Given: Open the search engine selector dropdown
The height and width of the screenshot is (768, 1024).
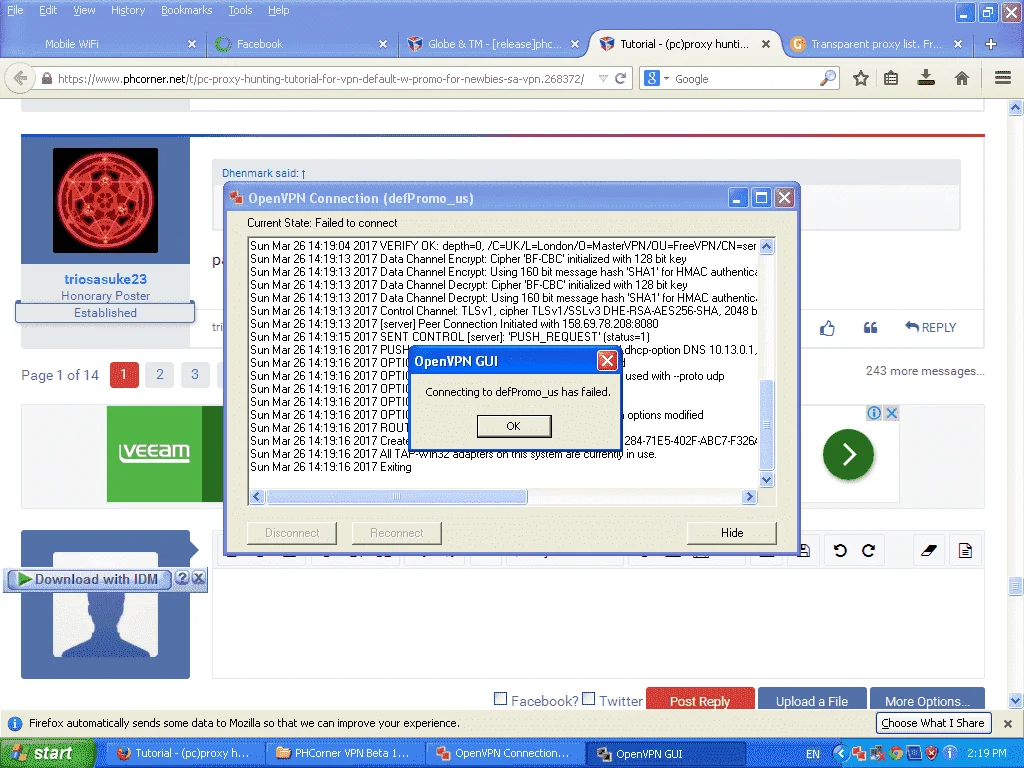Looking at the screenshot, I should (656, 79).
